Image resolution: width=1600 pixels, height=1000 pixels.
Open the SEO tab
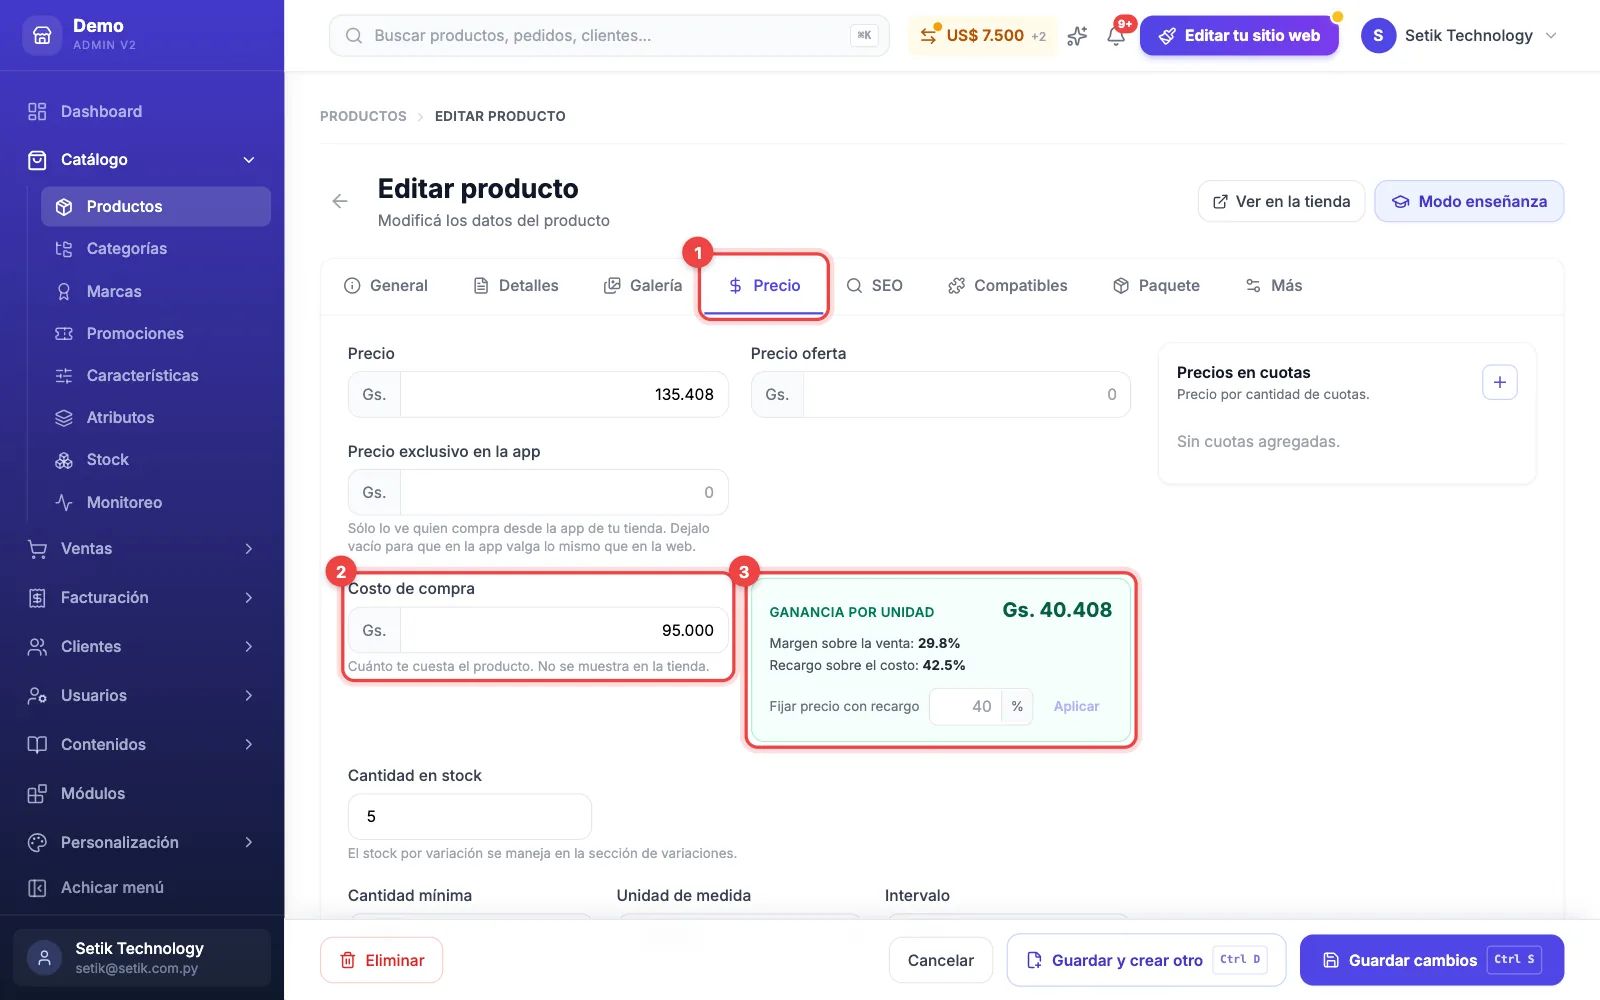[x=875, y=286]
